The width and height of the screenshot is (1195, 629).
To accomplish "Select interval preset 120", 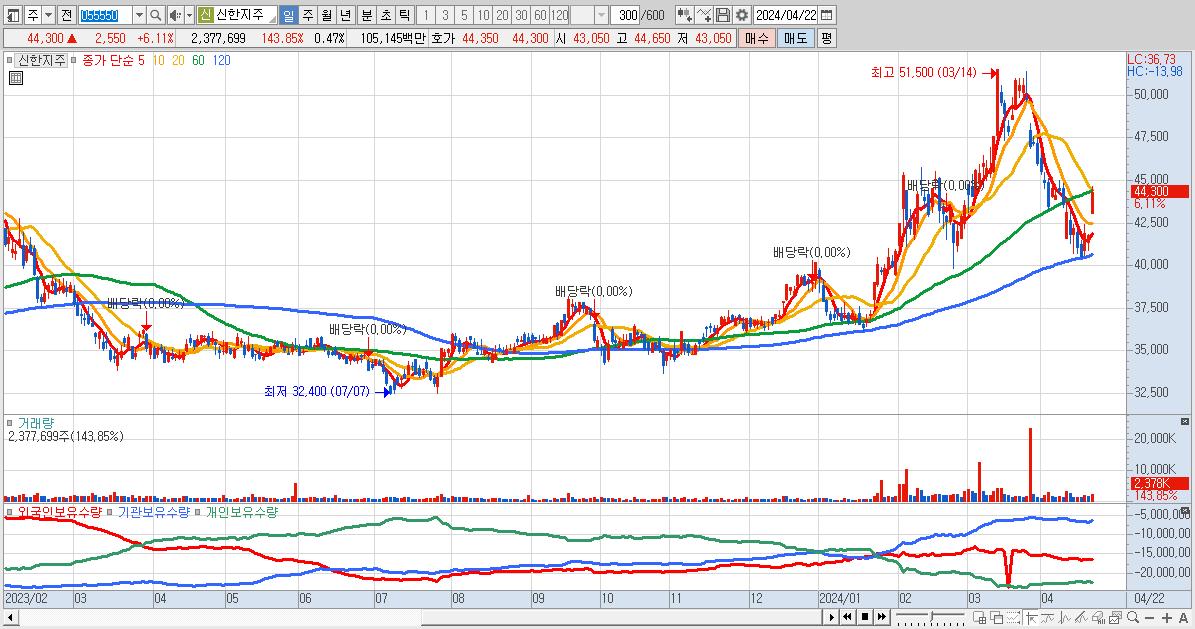I will click(x=559, y=14).
